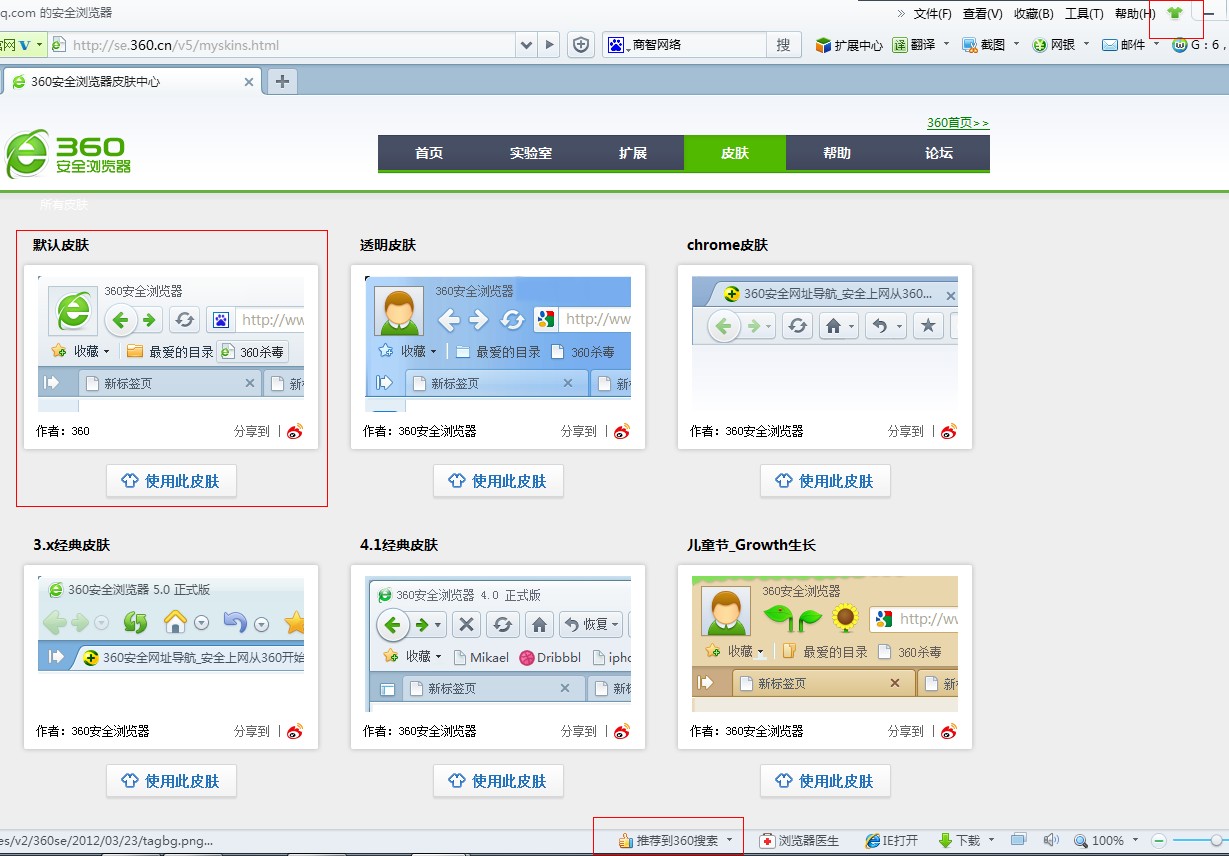Share 儿童节_Growth生长 skin to Weibo

[x=949, y=732]
